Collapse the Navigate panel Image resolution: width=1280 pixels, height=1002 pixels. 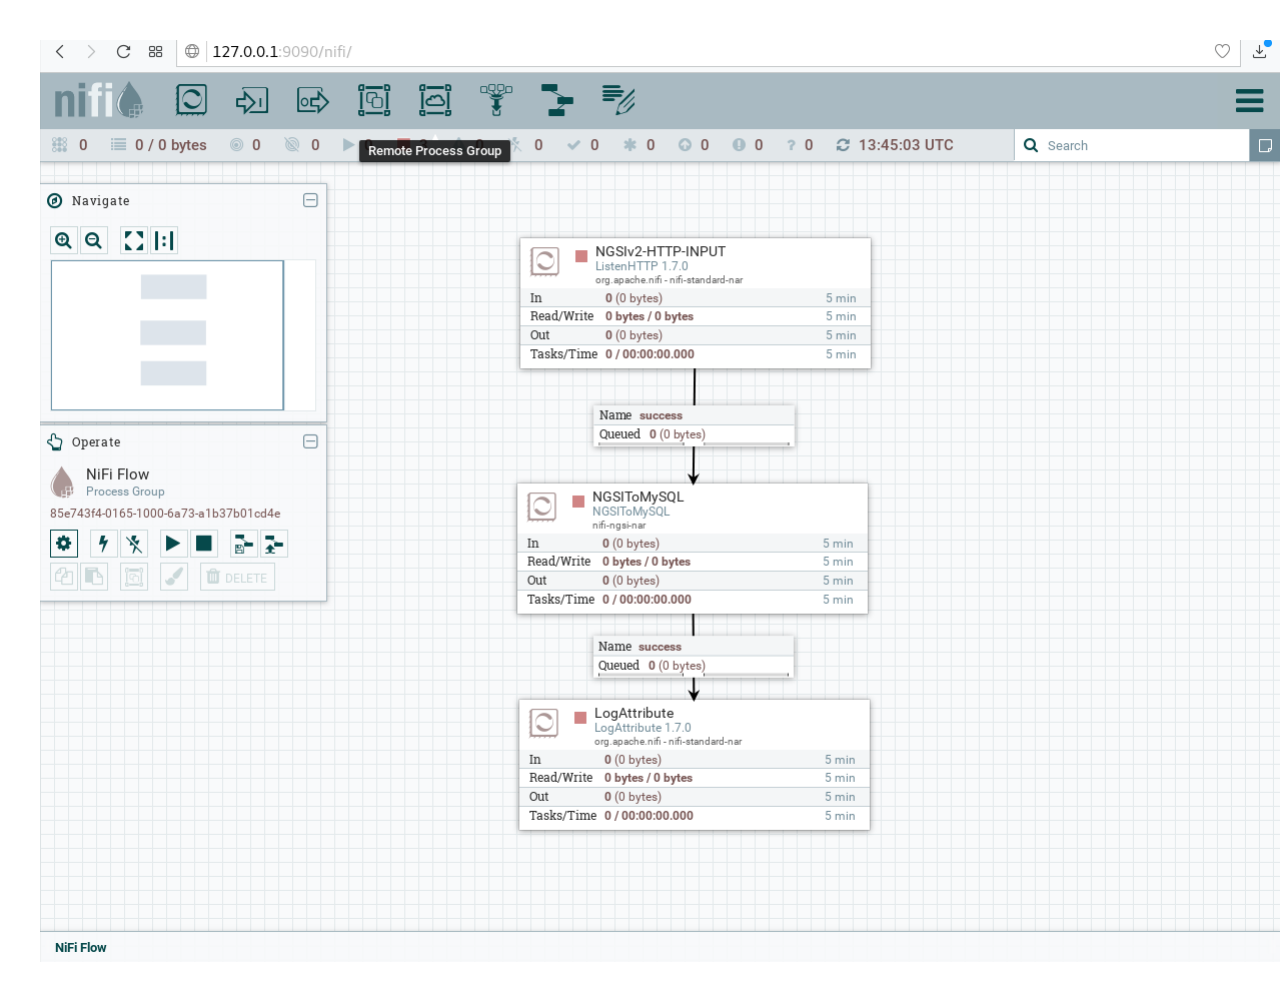coord(310,200)
